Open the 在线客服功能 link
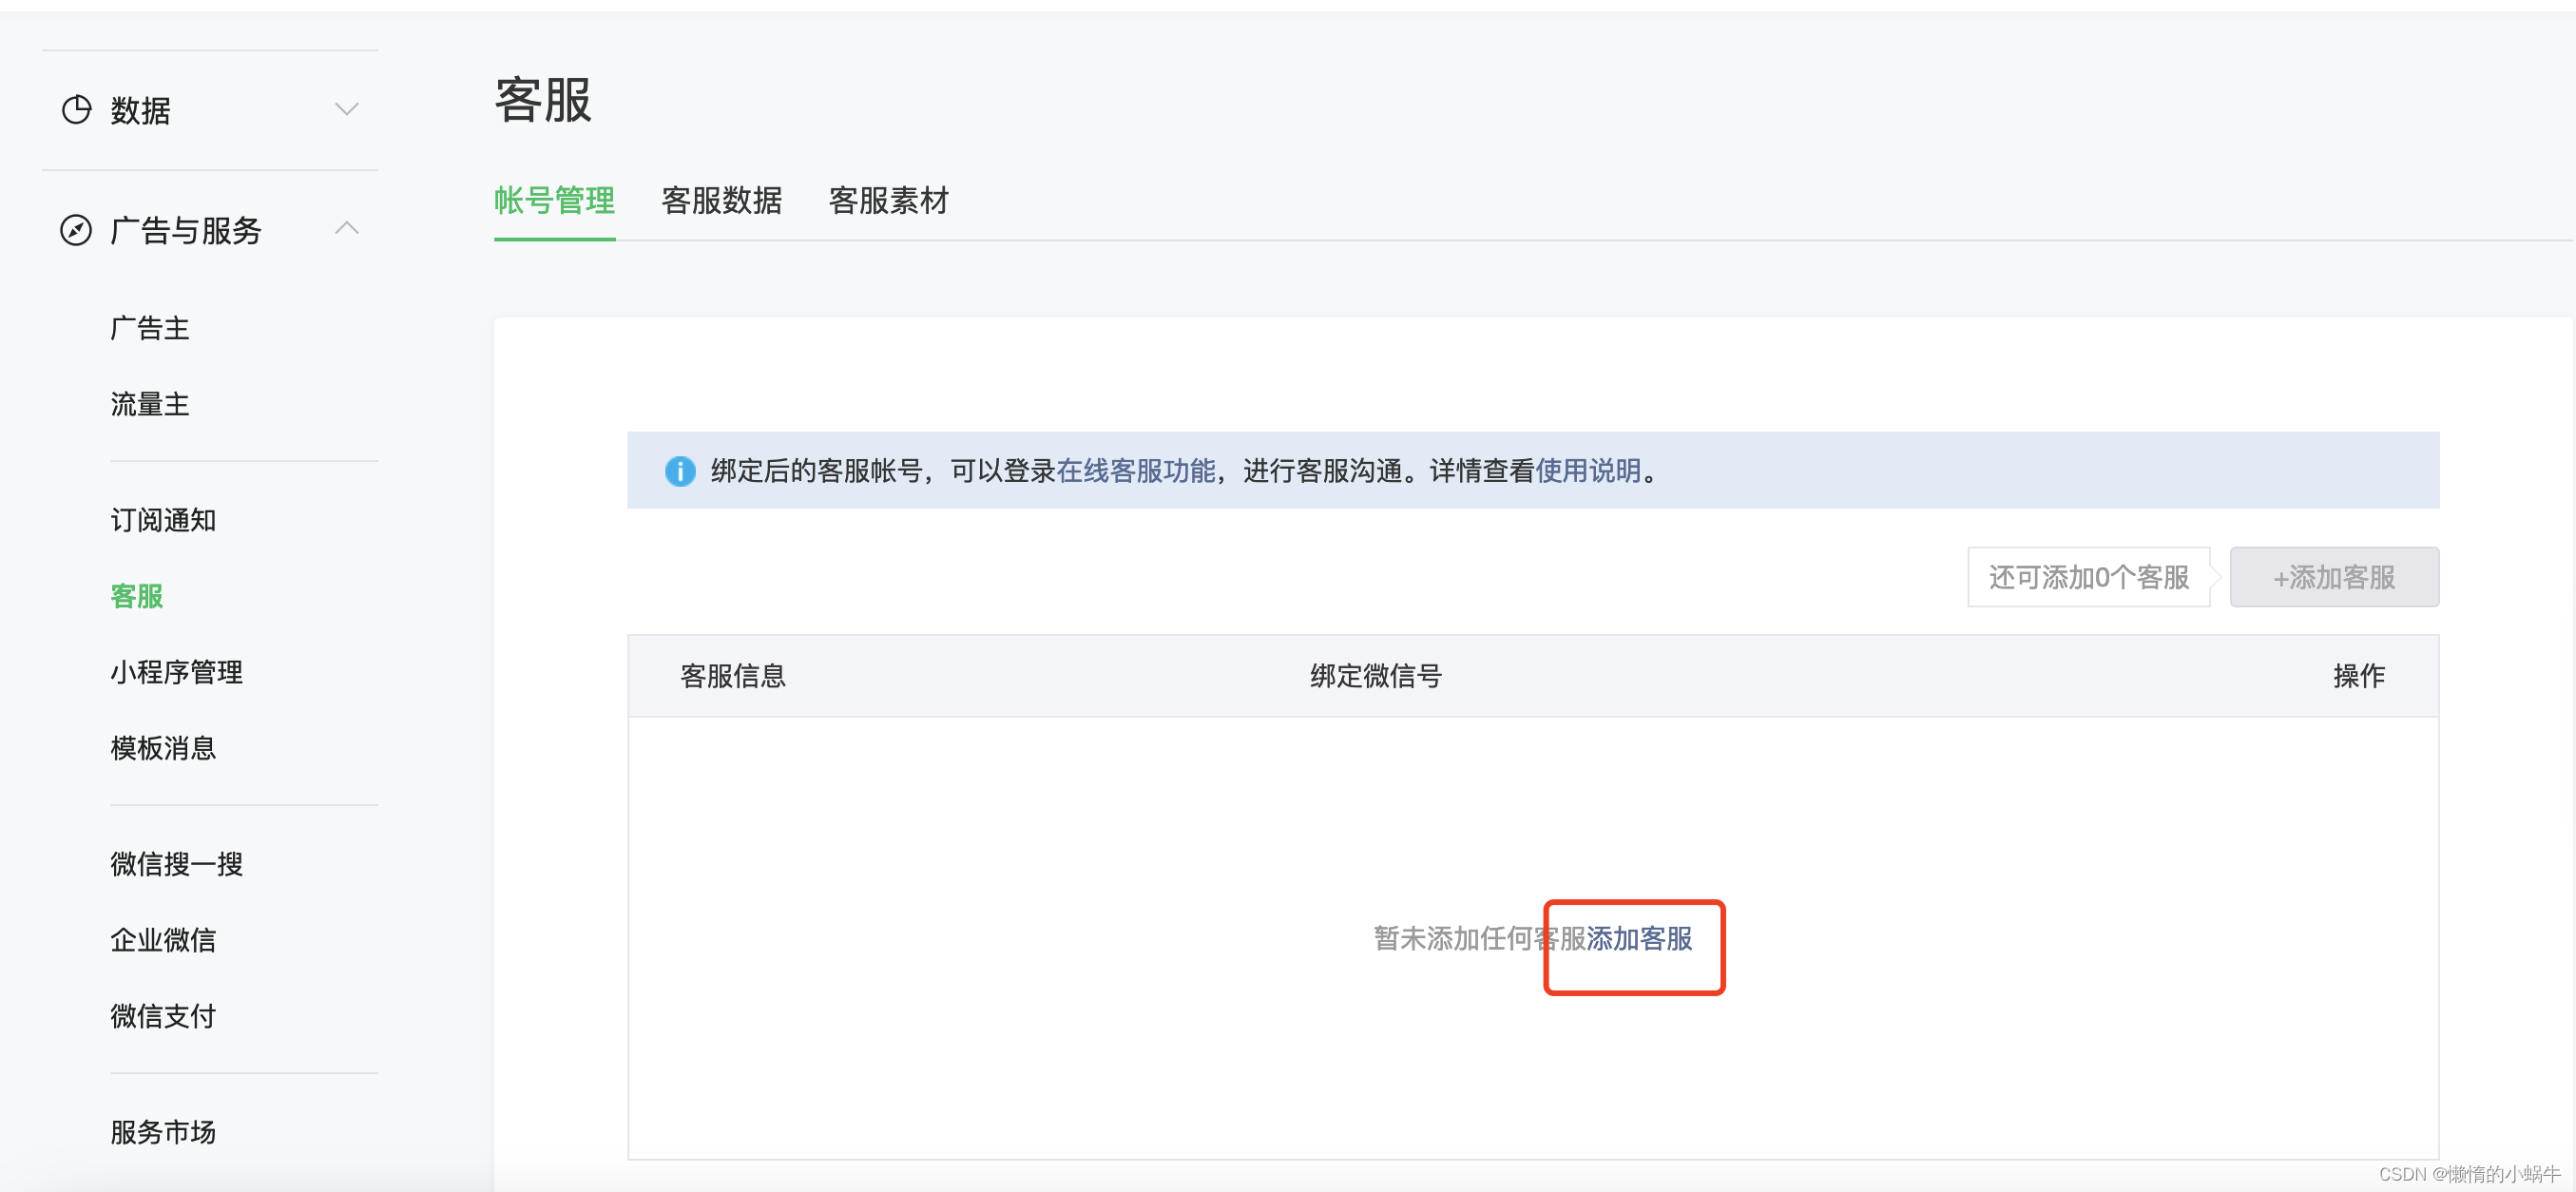Image resolution: width=2576 pixels, height=1192 pixels. [x=1135, y=470]
